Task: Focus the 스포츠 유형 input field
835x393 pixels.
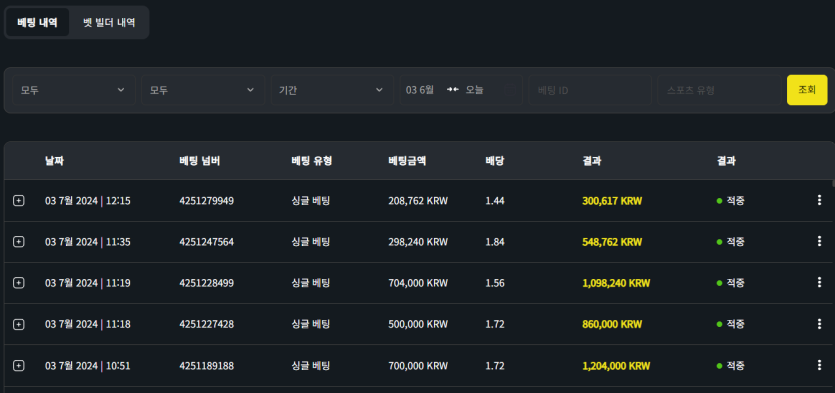Action: click(x=719, y=89)
